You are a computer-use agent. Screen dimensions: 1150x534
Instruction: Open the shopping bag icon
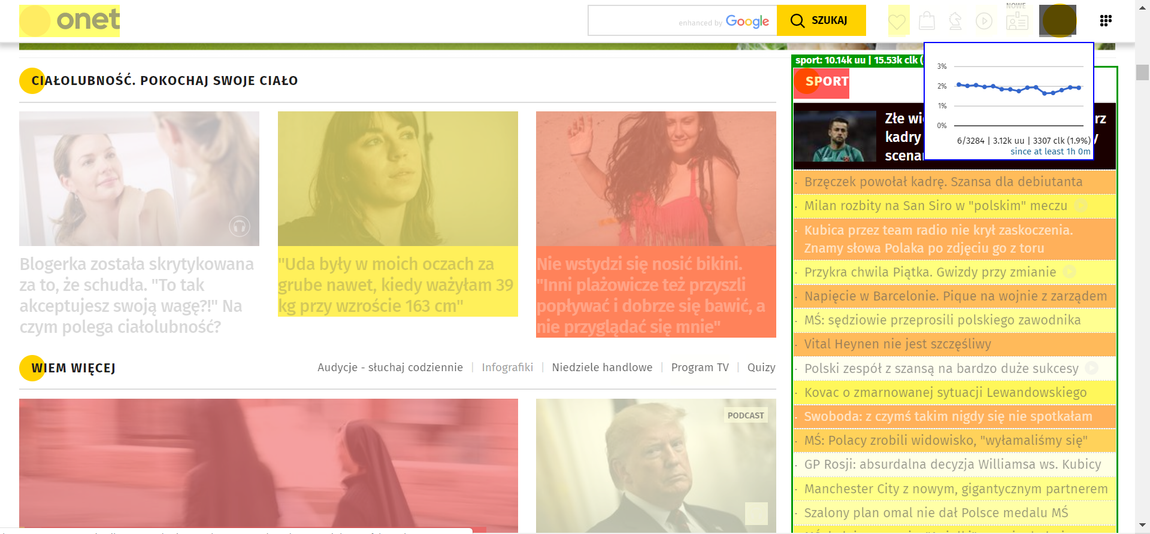928,21
